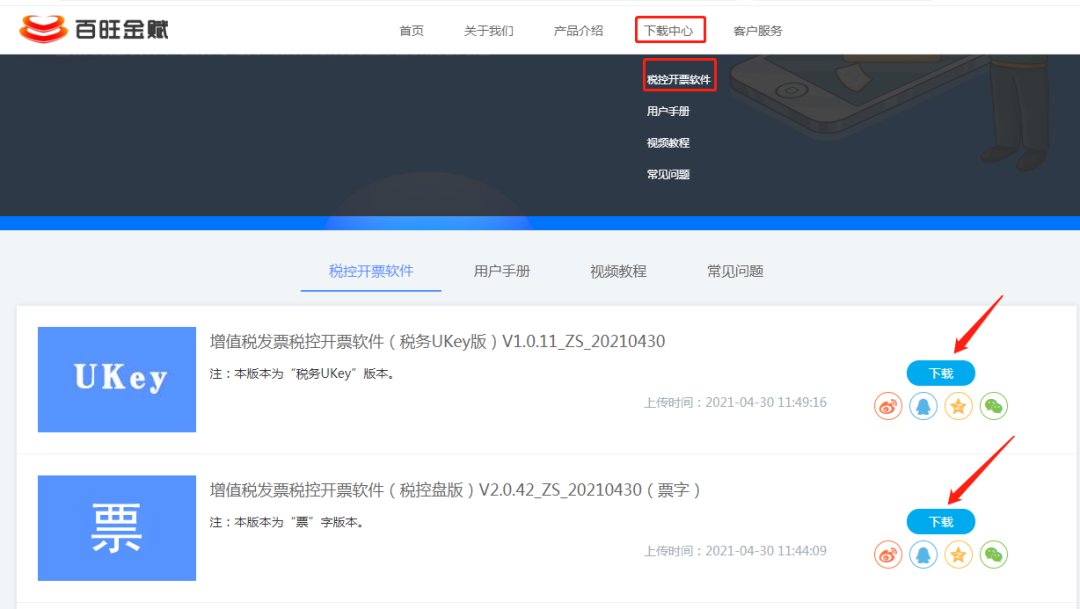
Task: Open 客户服务 in the navigation bar
Action: click(x=758, y=30)
